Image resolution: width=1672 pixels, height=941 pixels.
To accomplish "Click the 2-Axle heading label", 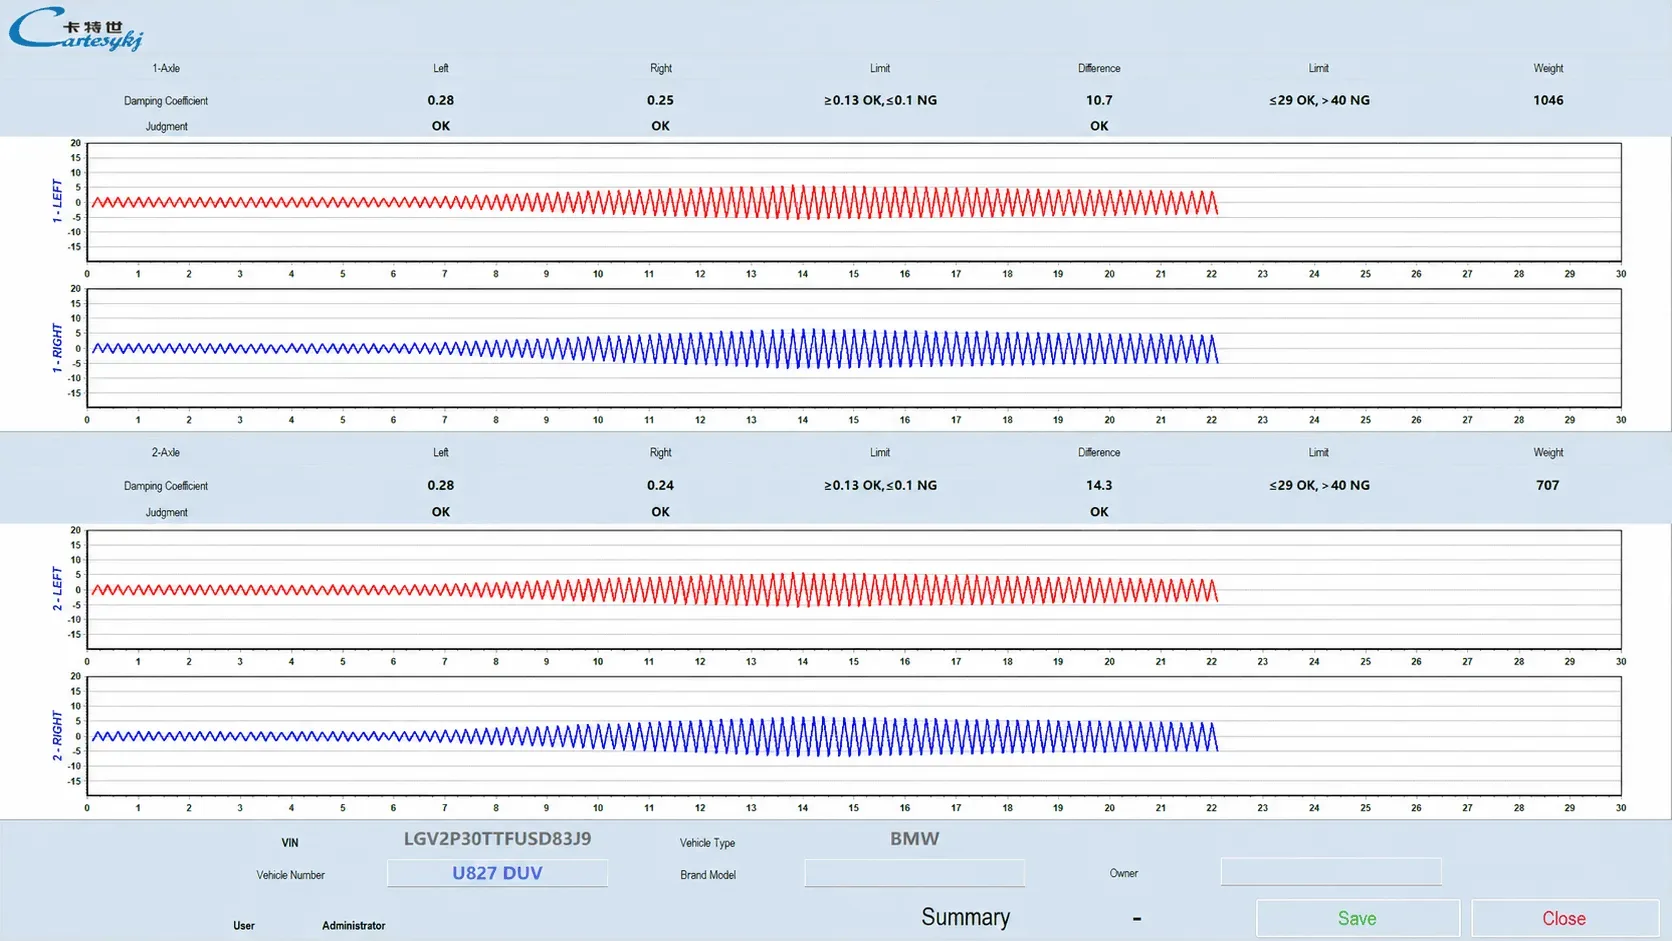I will tap(166, 452).
